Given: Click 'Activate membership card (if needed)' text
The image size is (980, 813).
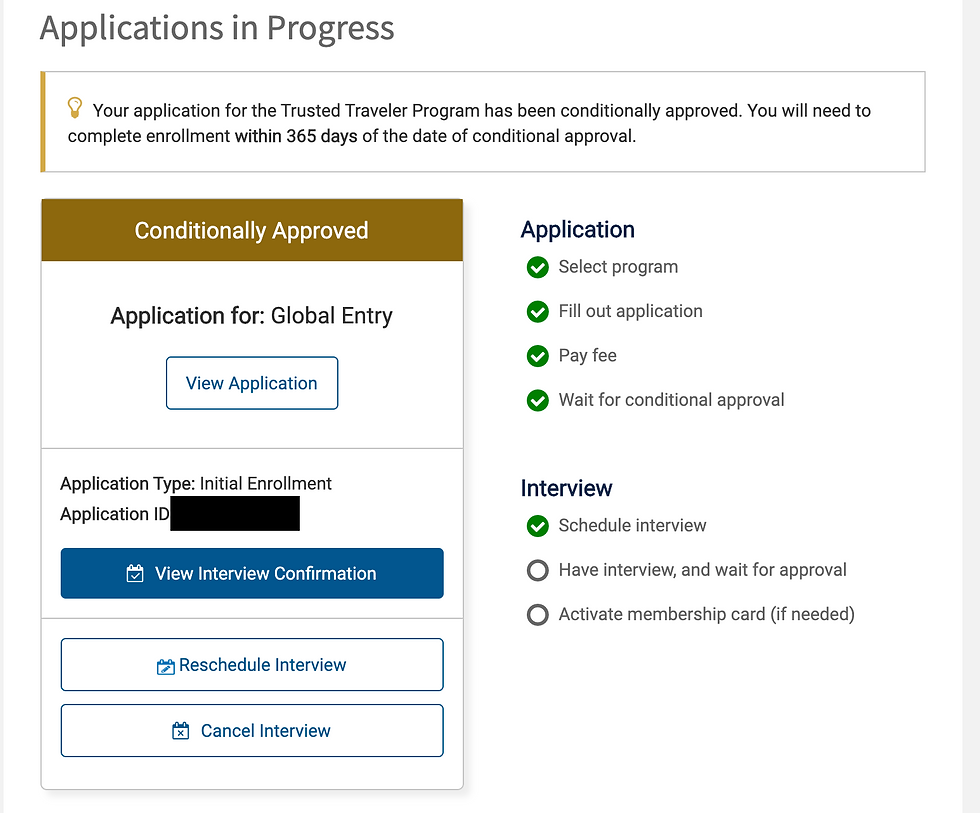Looking at the screenshot, I should pos(706,614).
